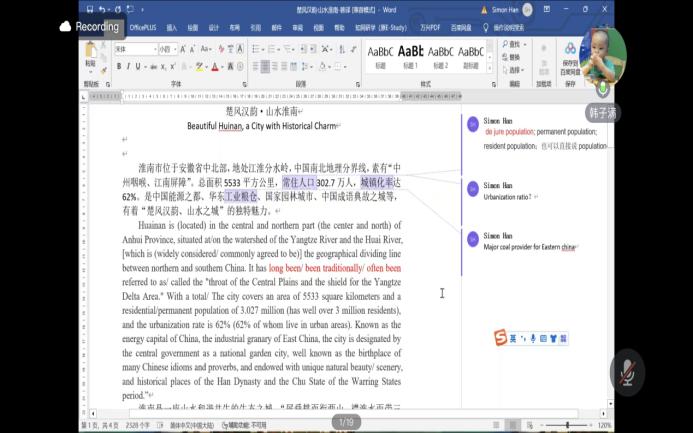The image size is (693, 433).
Task: Open the 插入 (Insert) ribbon tab
Action: (172, 28)
